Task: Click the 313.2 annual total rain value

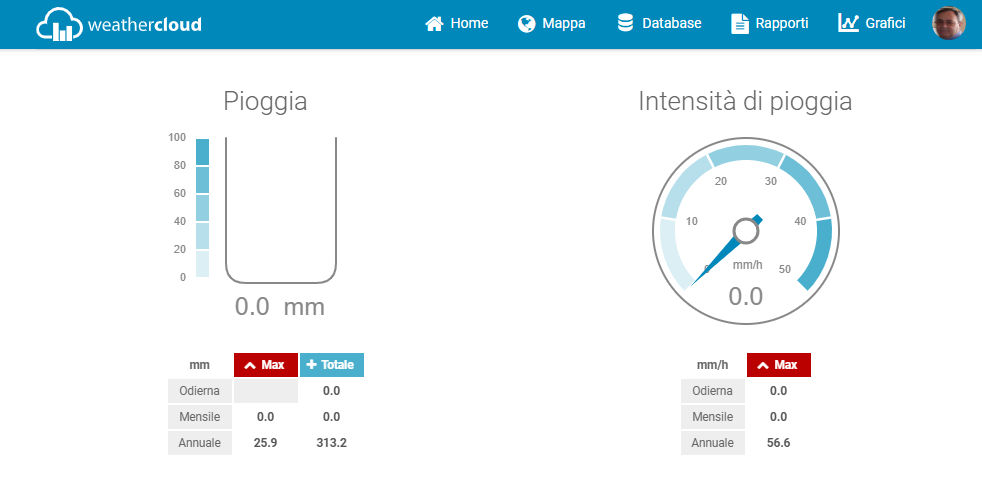Action: (x=331, y=443)
